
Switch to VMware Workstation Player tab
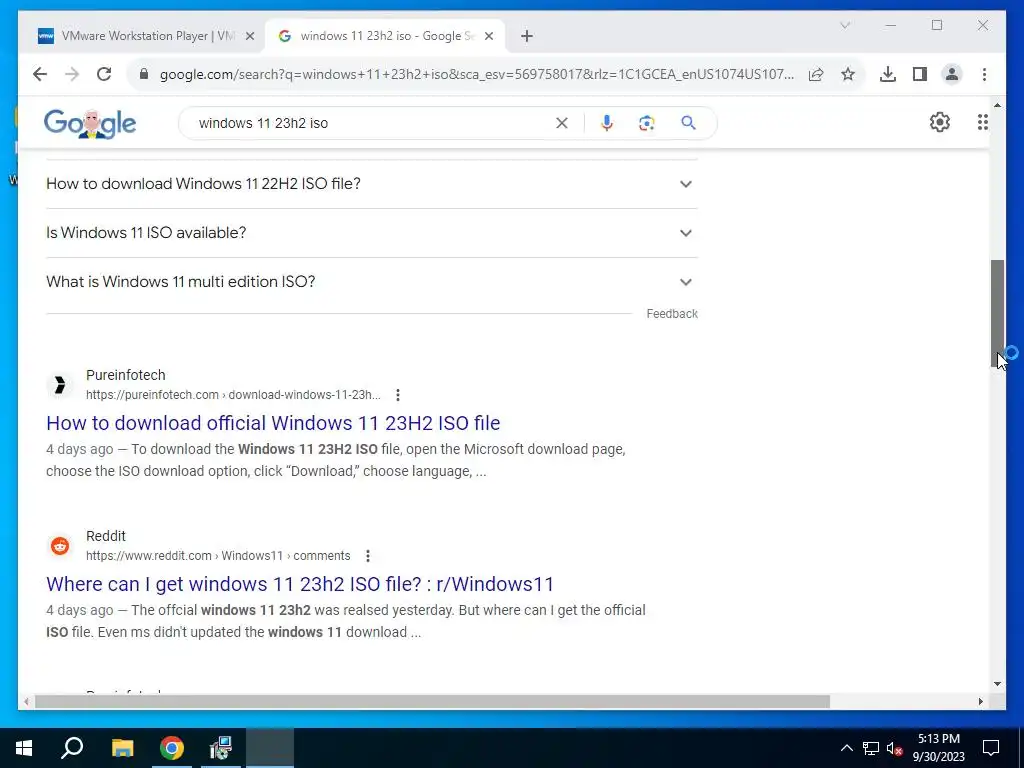146,36
